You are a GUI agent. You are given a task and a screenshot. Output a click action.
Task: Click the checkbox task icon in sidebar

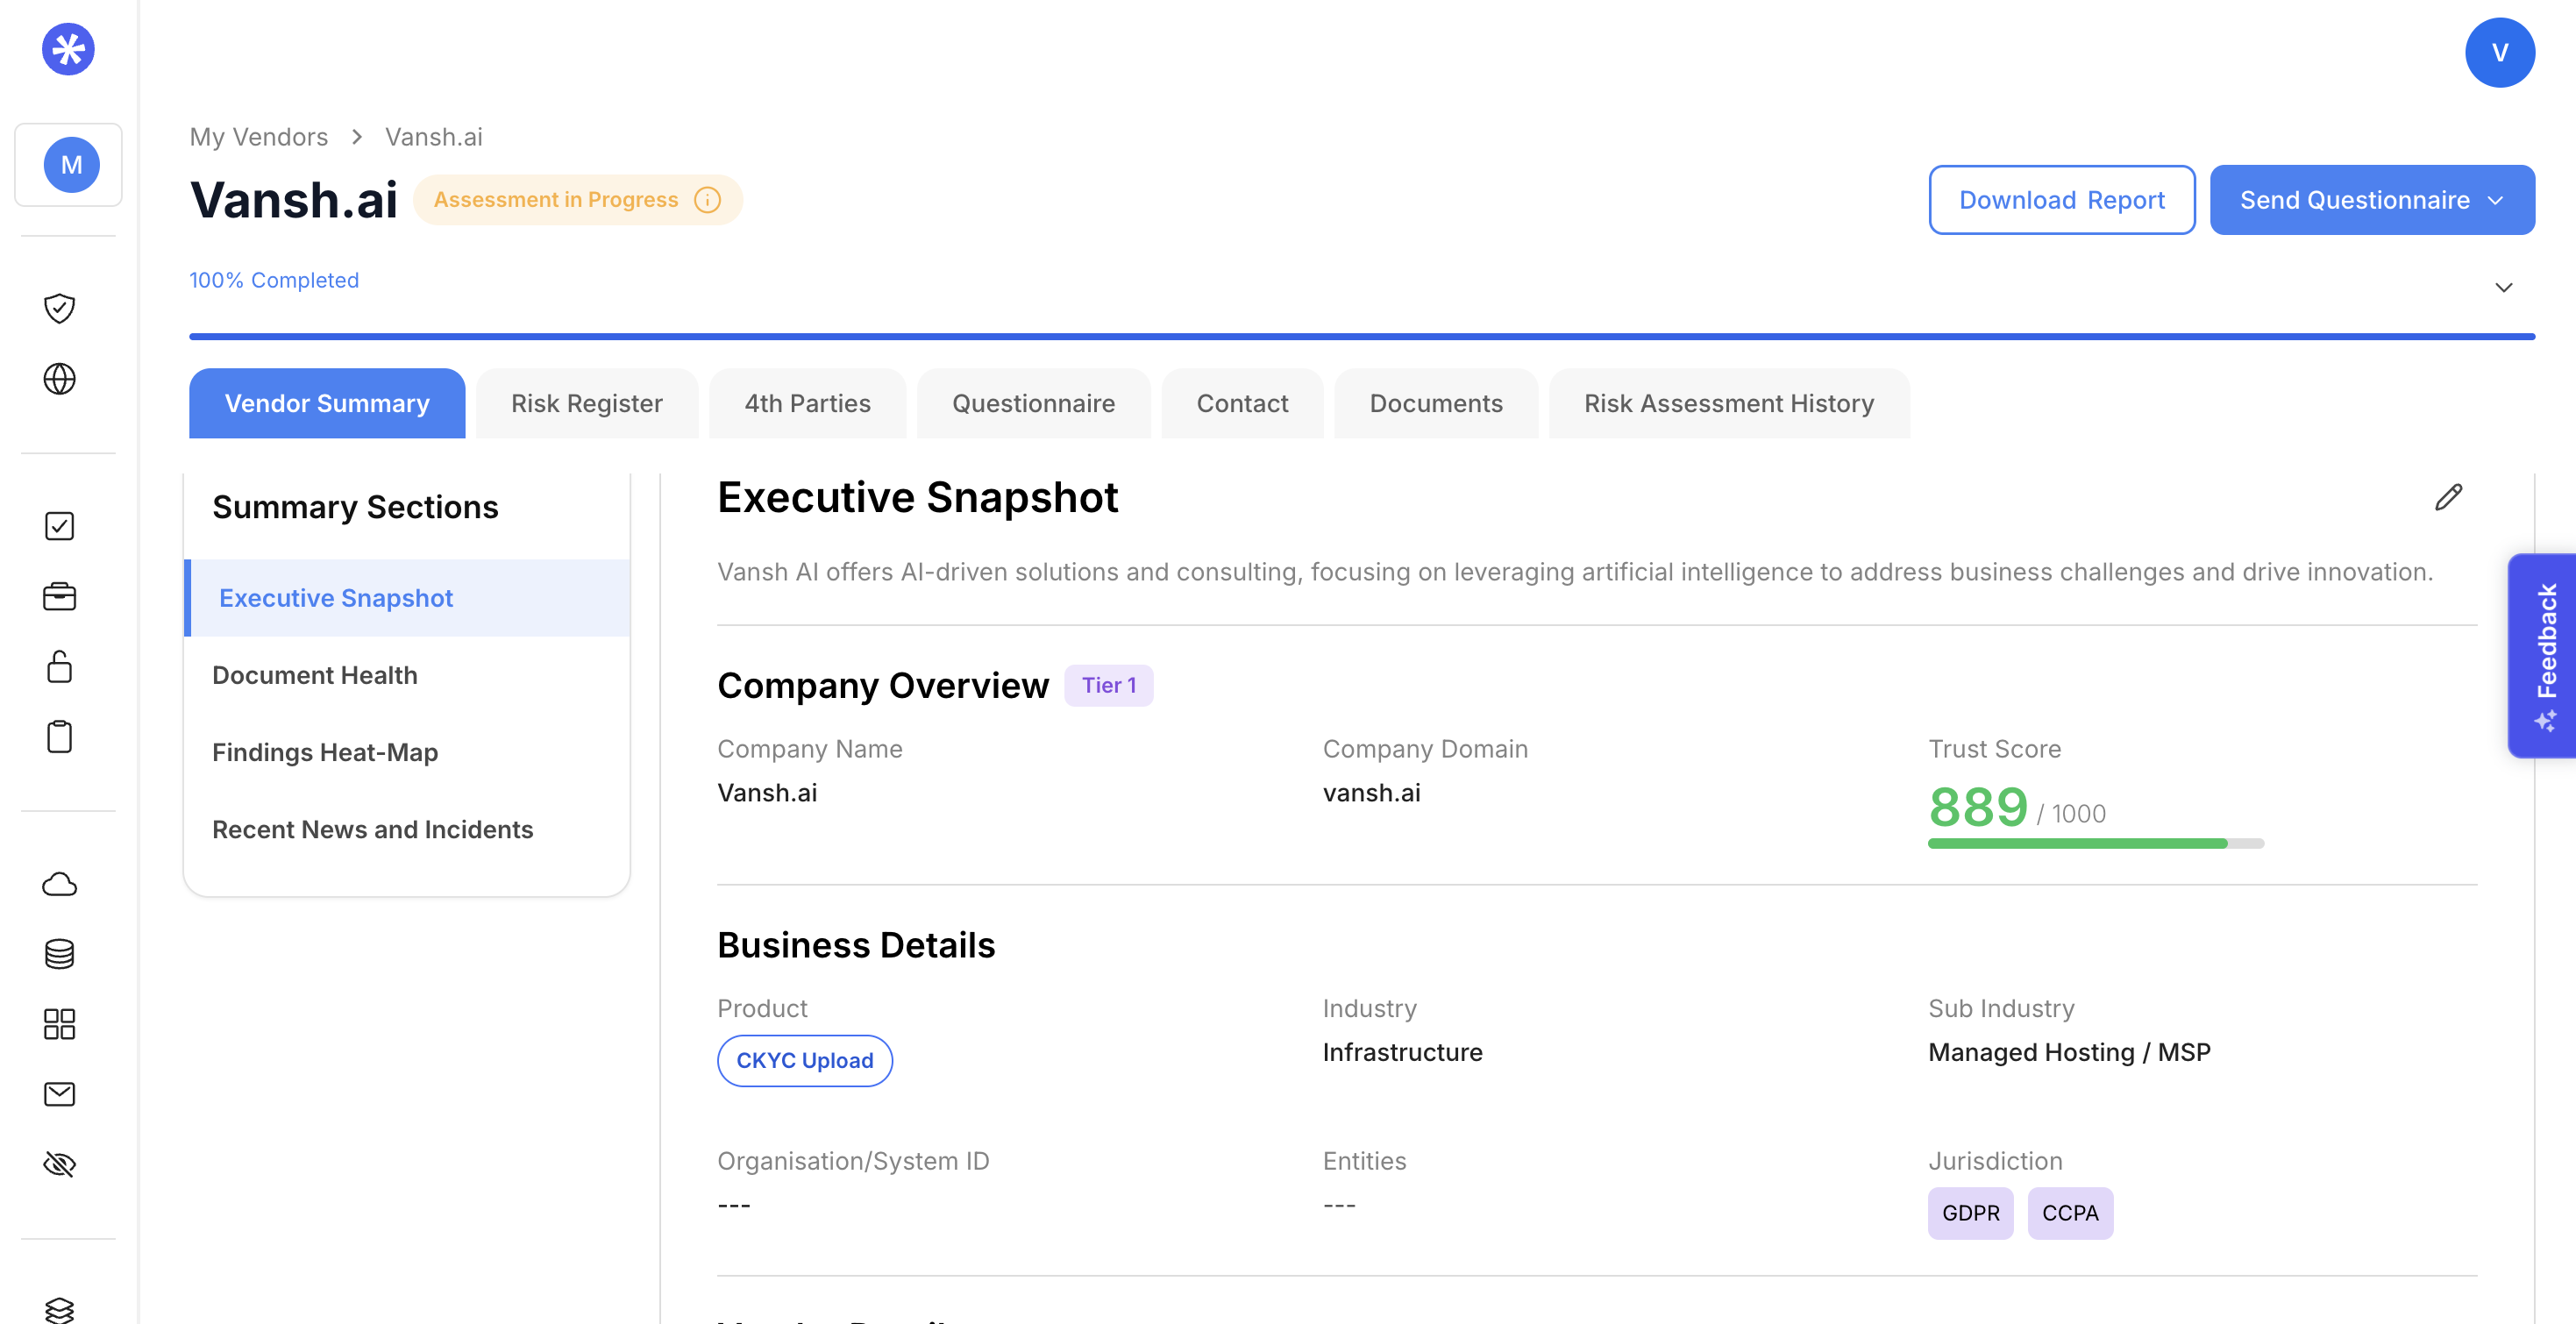(60, 526)
